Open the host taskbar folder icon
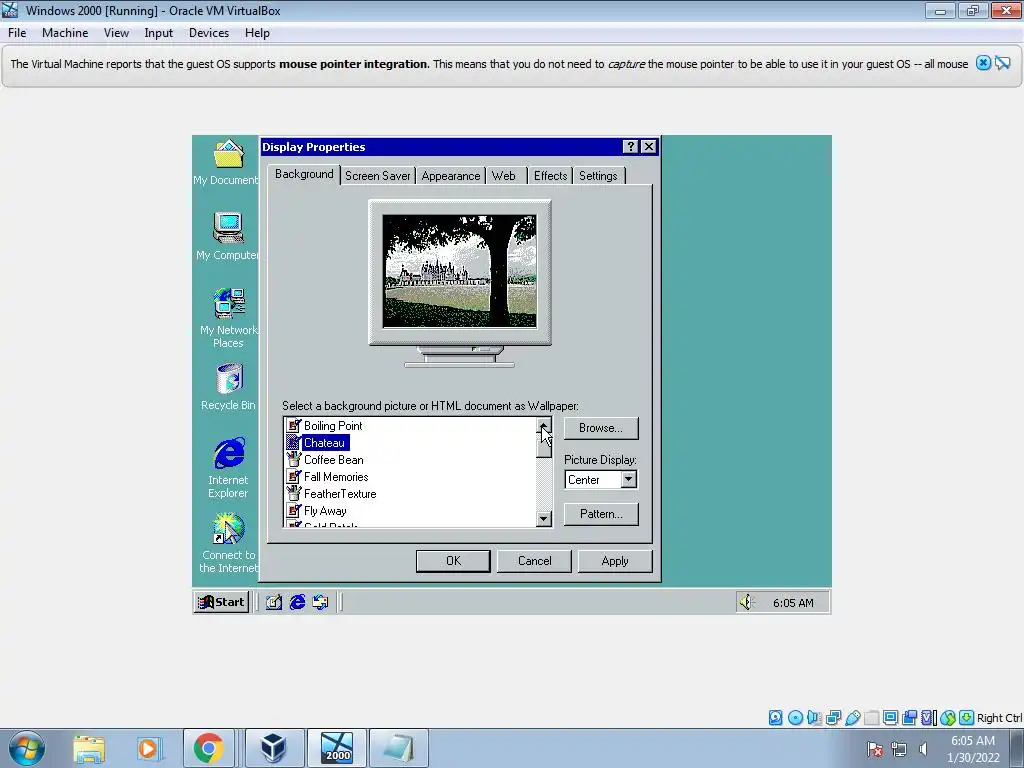The height and width of the screenshot is (768, 1024). point(89,748)
